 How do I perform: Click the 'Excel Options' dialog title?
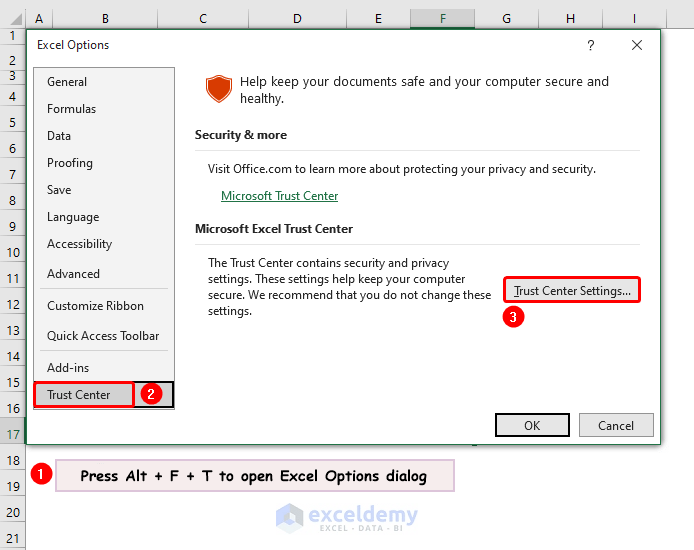(x=73, y=45)
